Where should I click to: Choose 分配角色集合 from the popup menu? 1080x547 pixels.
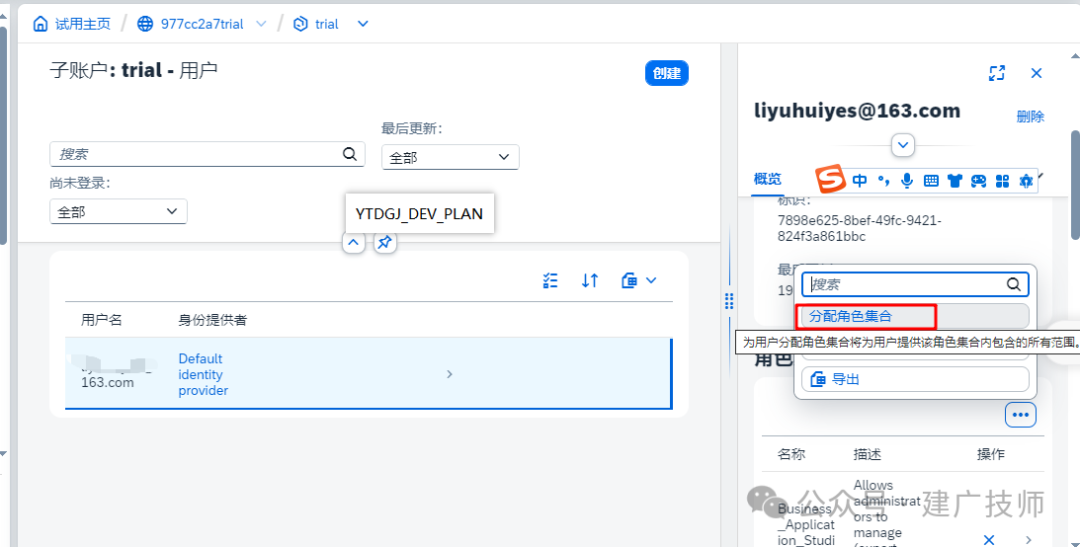[915, 316]
